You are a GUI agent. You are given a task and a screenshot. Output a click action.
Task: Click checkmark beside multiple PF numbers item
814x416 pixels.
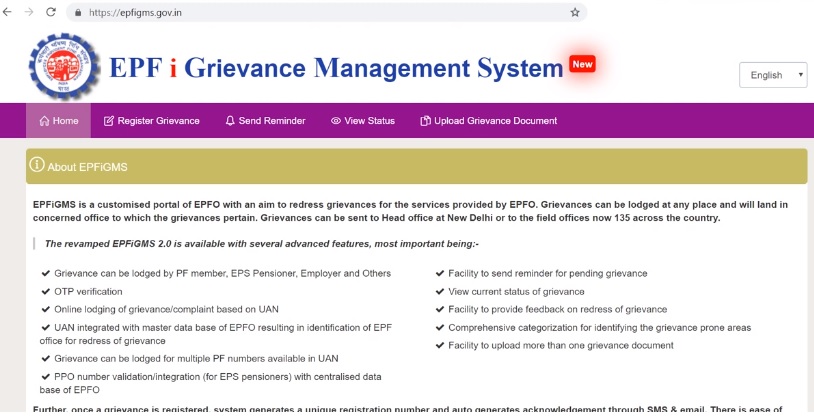click(x=46, y=358)
